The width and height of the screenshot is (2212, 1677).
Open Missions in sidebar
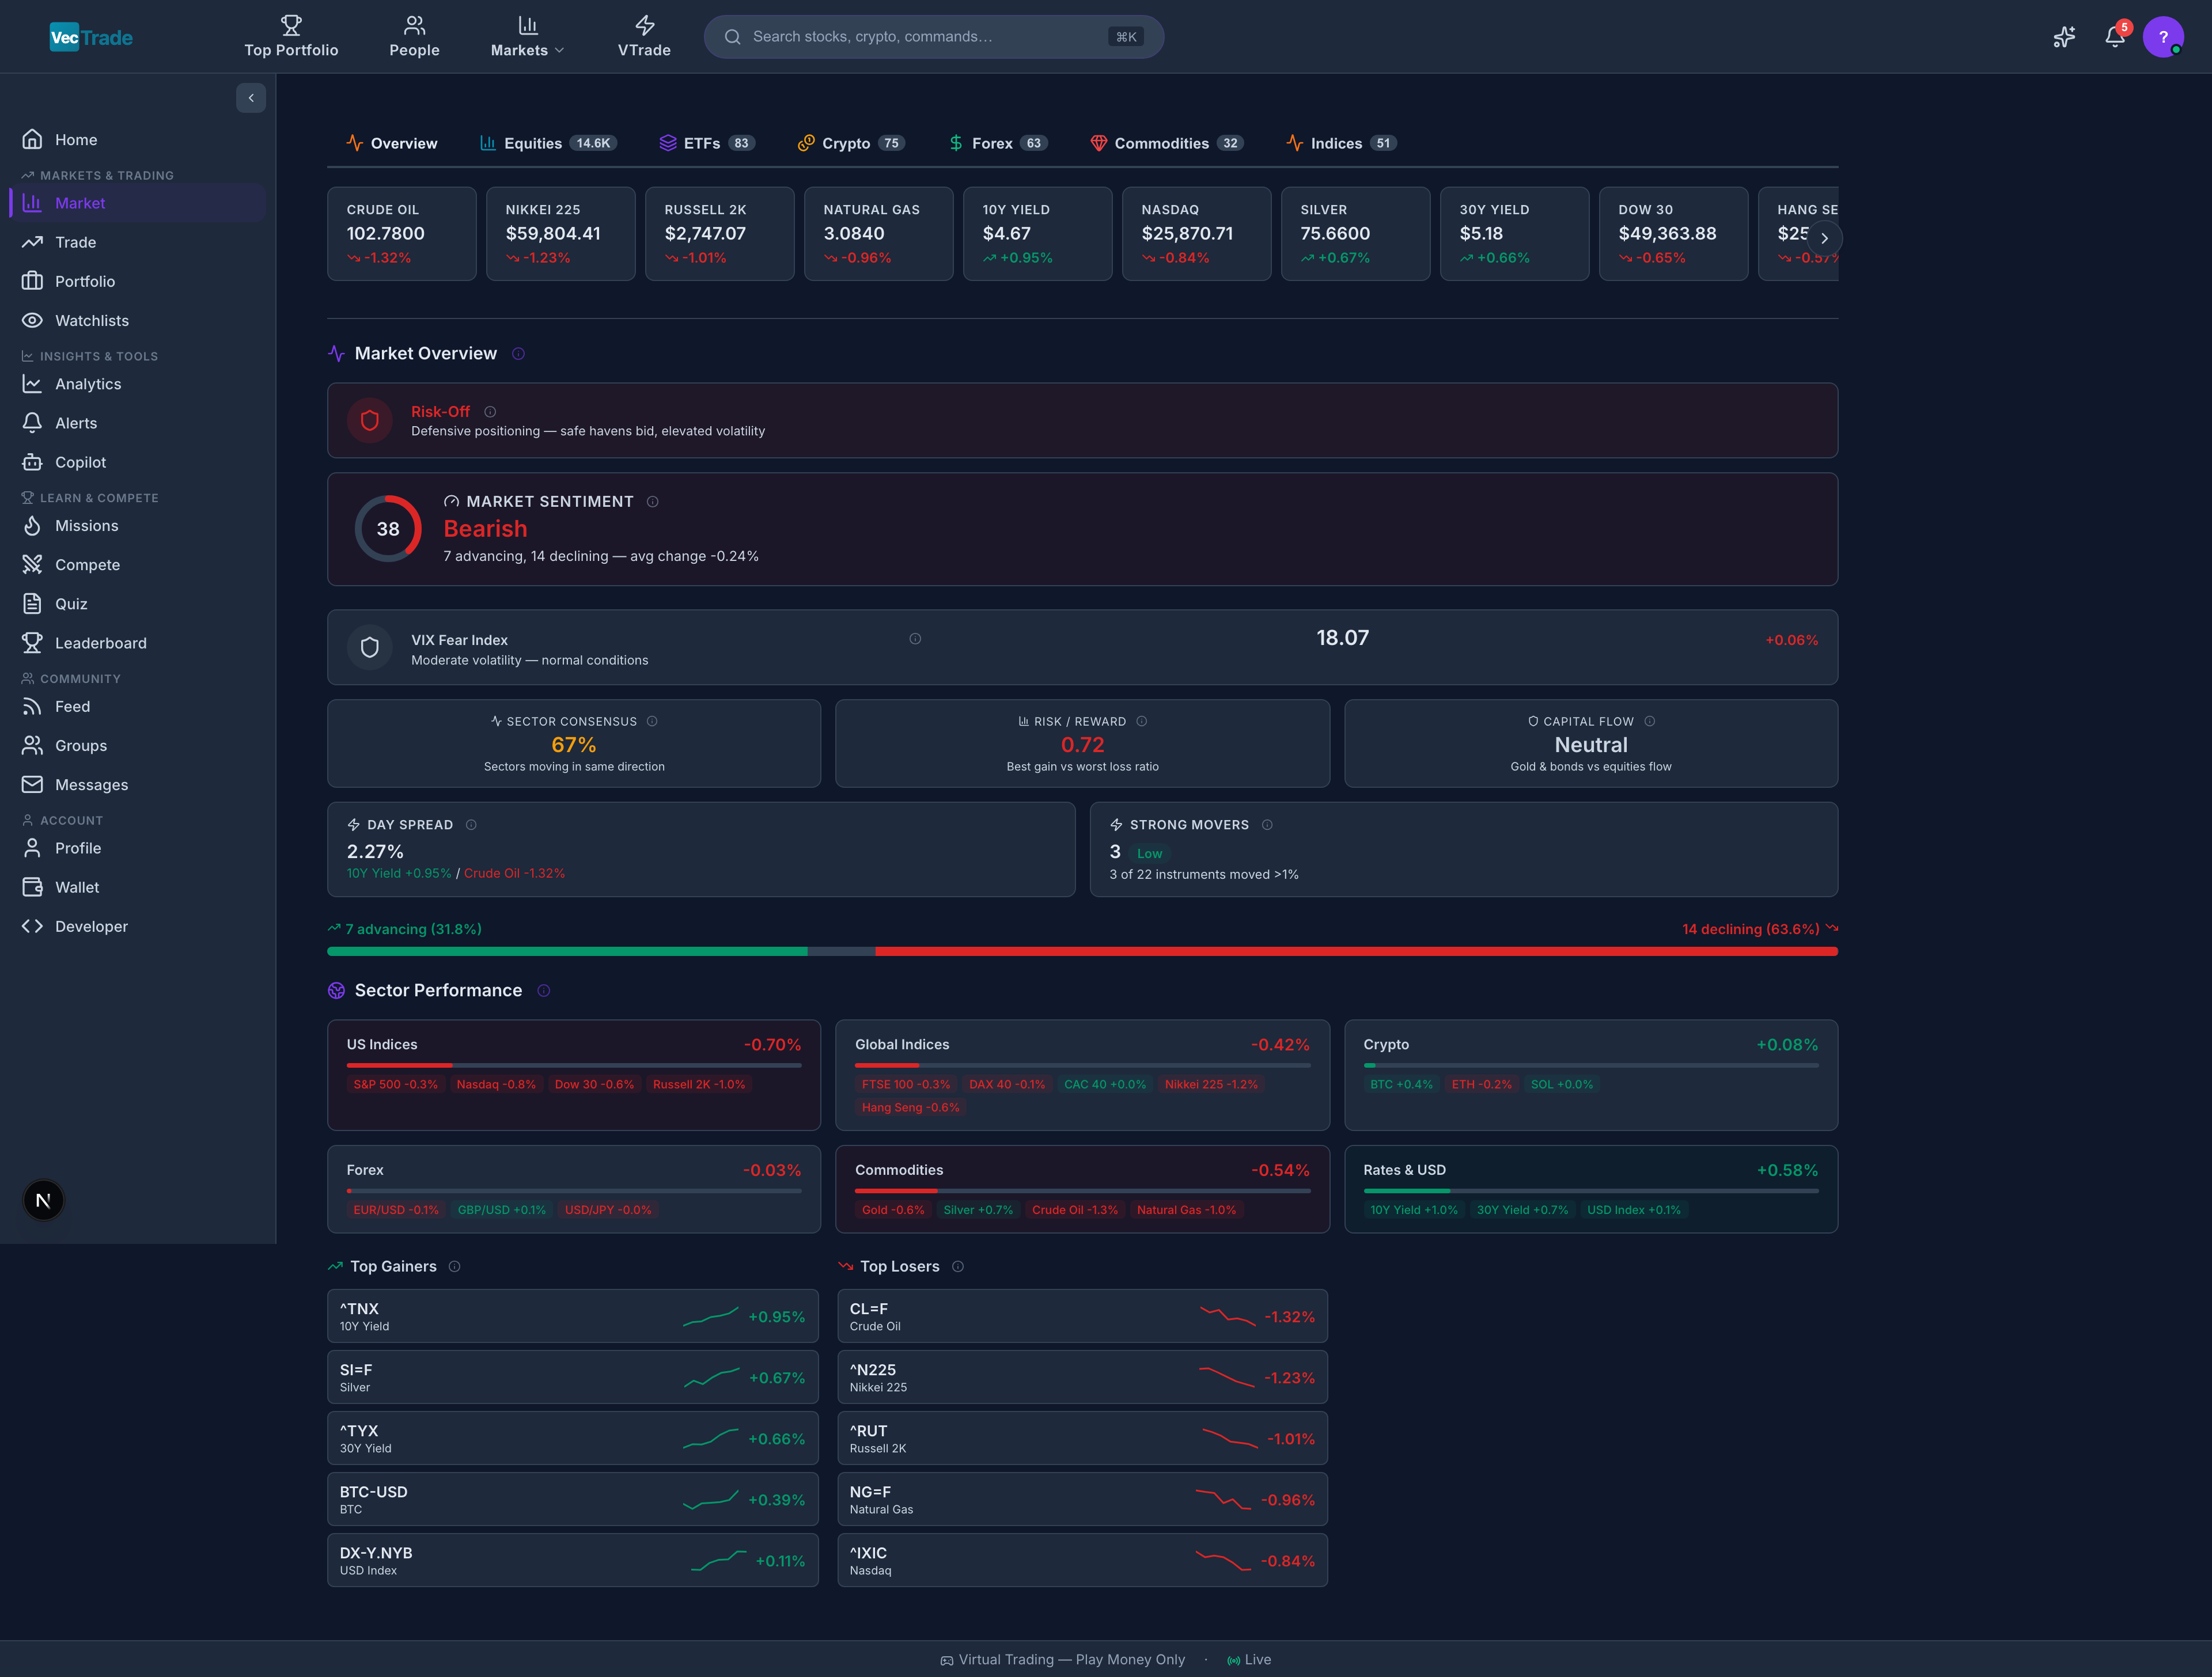[138, 525]
